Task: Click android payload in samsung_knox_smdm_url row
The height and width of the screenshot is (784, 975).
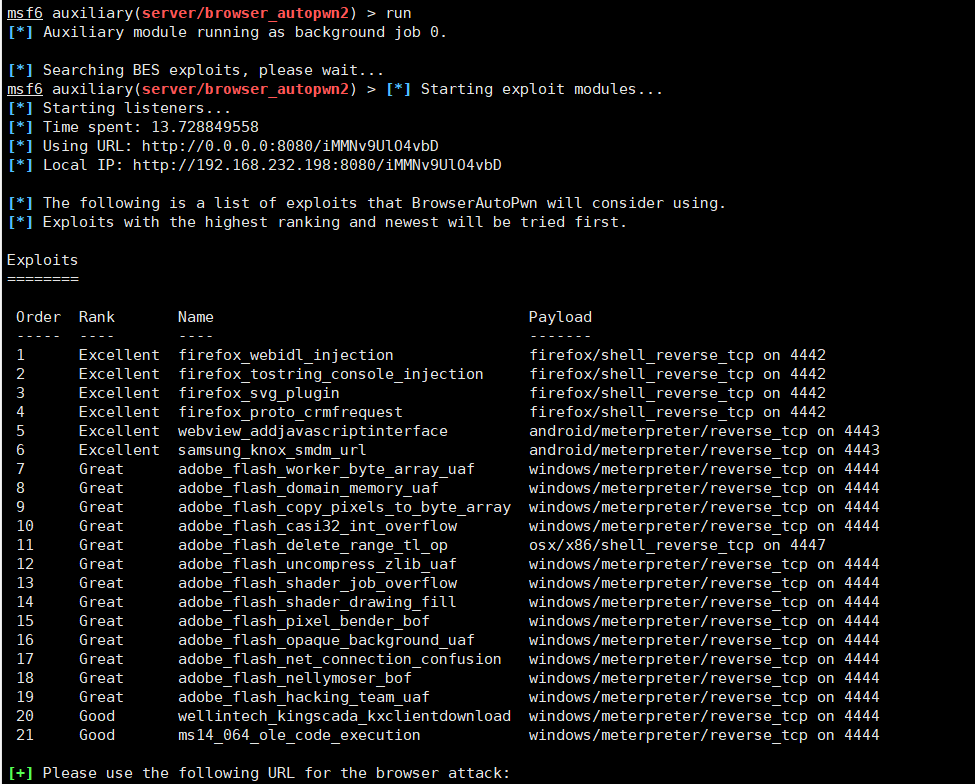Action: pyautogui.click(x=704, y=450)
